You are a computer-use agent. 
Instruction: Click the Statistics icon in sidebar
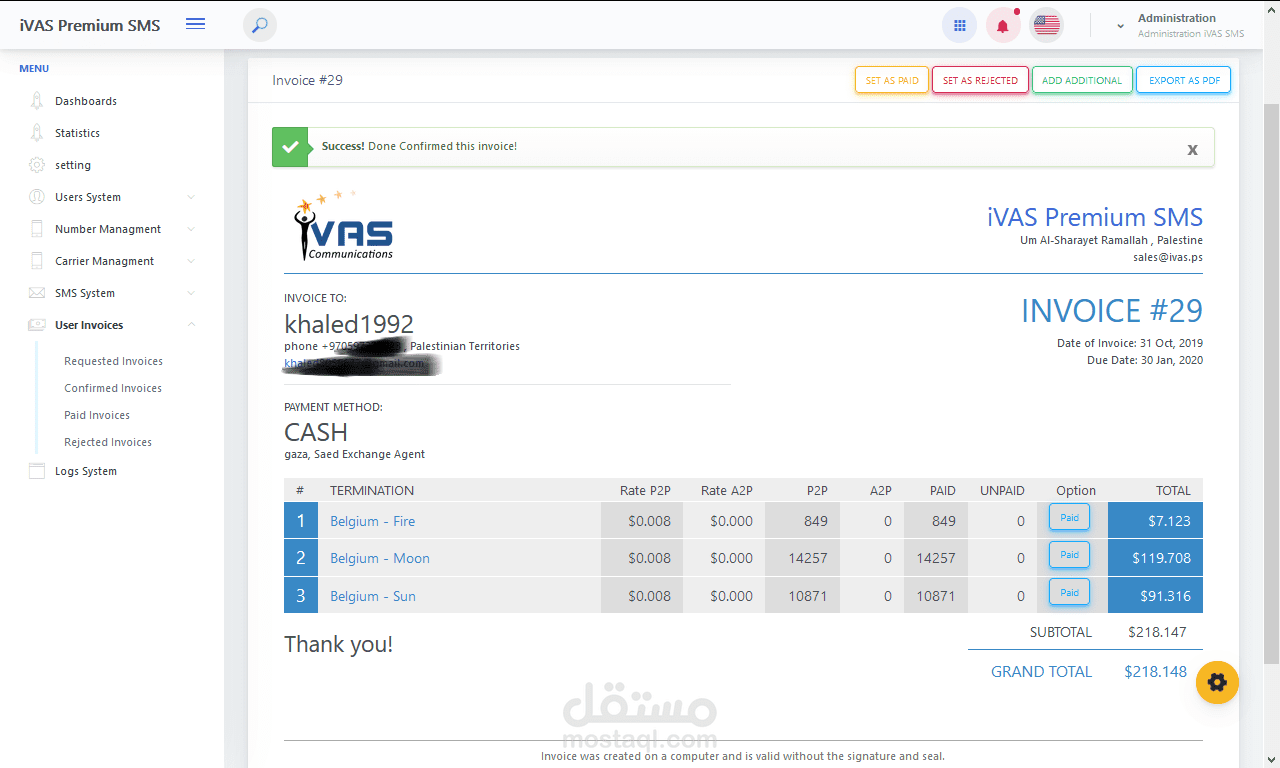(37, 133)
